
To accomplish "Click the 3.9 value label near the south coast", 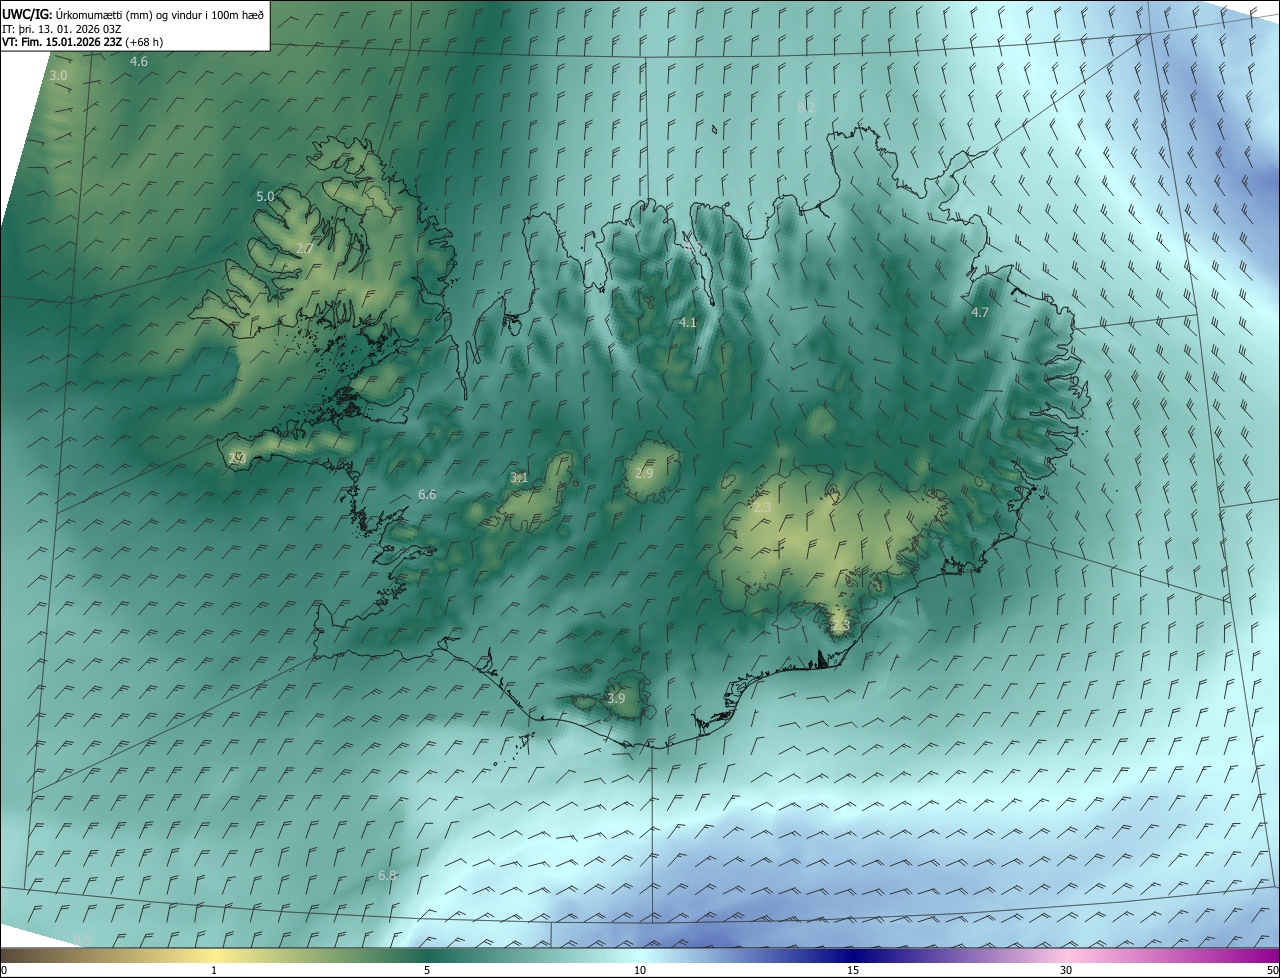I will (x=616, y=699).
